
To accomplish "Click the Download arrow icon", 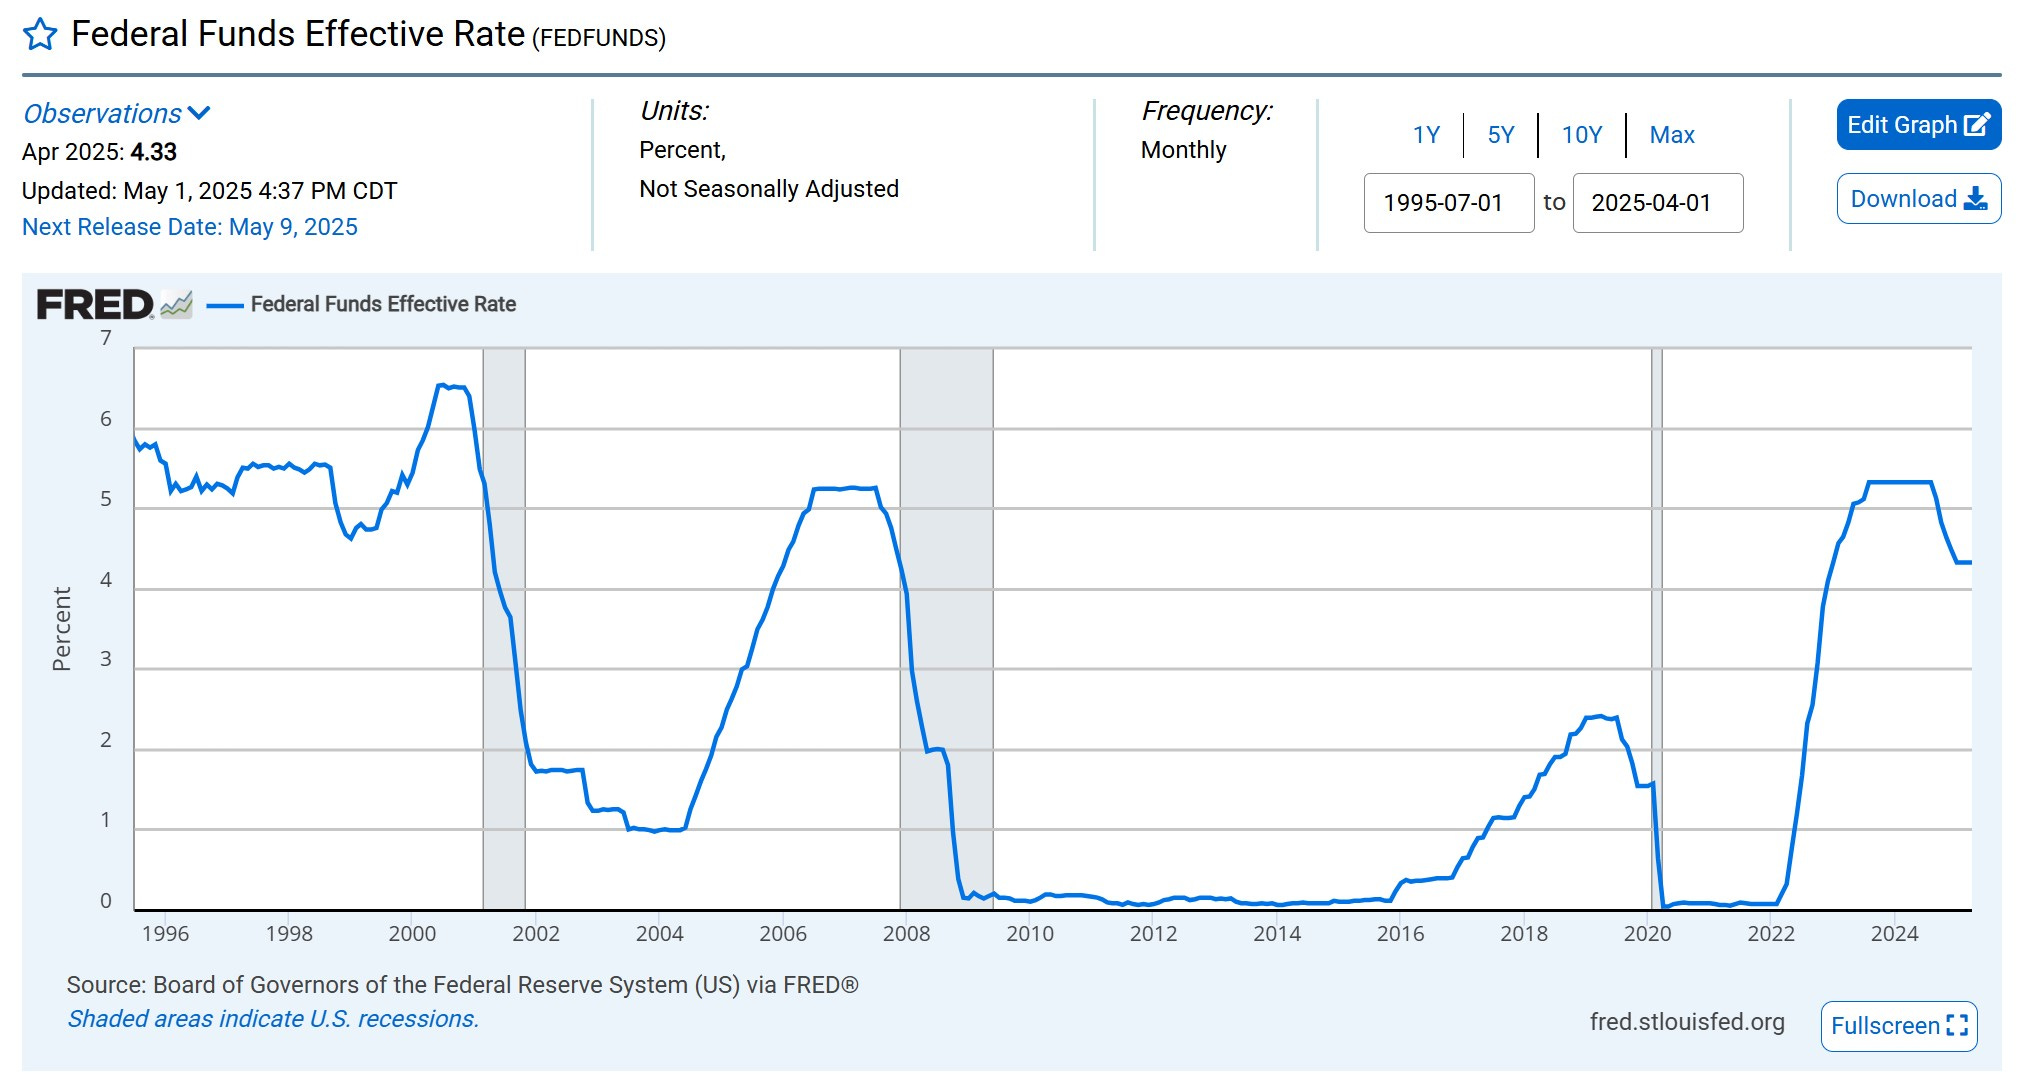I will point(1975,198).
